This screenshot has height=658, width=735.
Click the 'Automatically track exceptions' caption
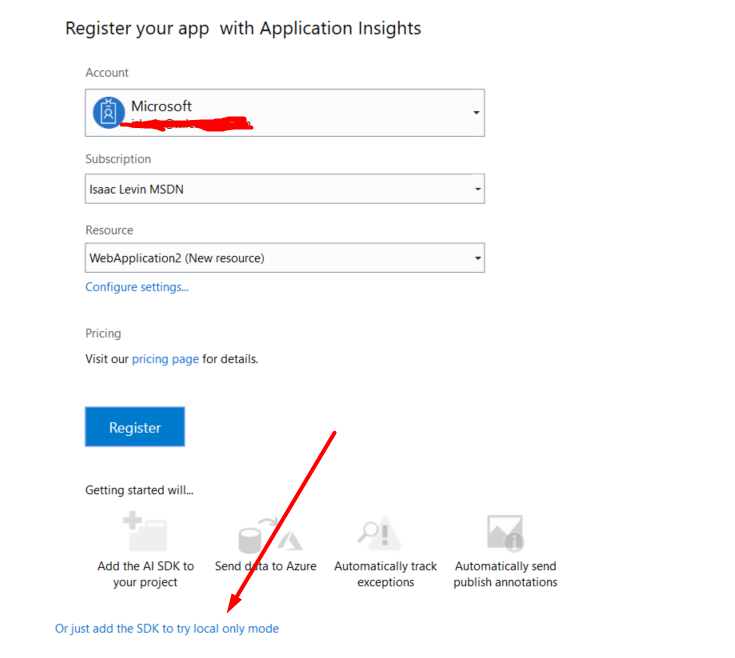pyautogui.click(x=385, y=574)
